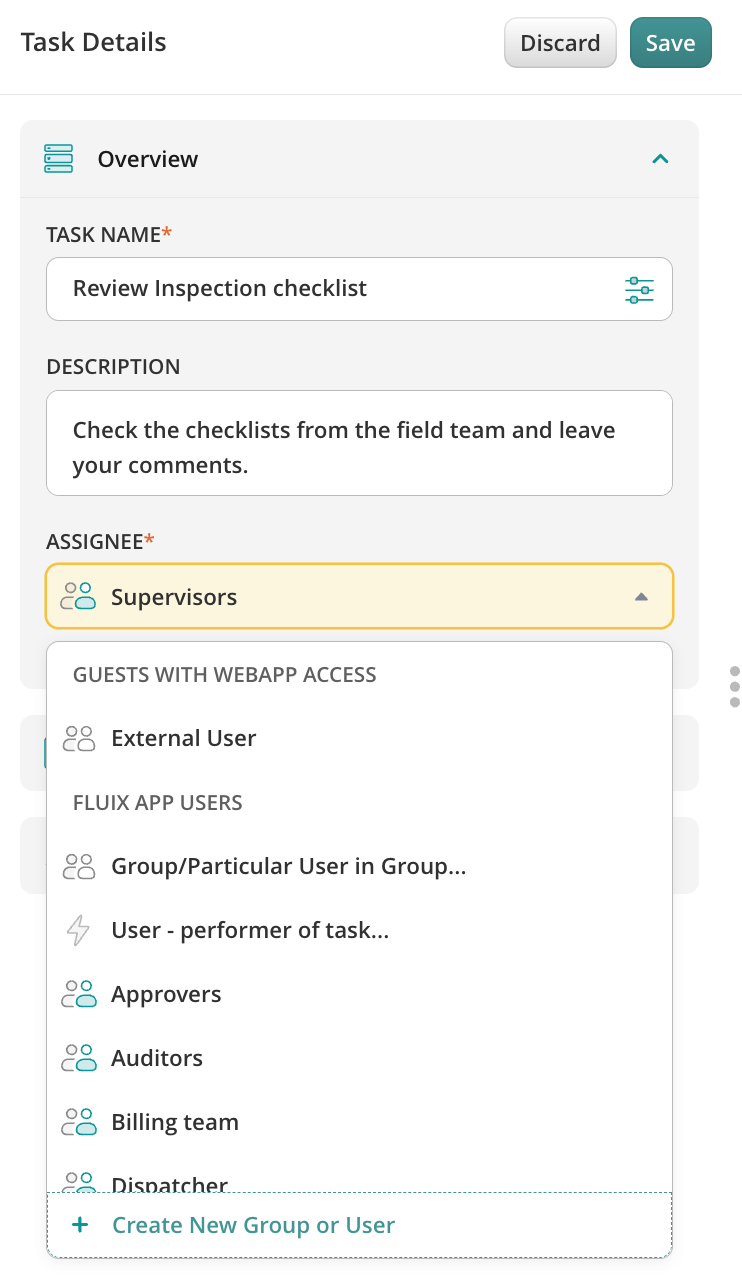Click the Billing team group icon
The width and height of the screenshot is (742, 1278).
point(78,1123)
